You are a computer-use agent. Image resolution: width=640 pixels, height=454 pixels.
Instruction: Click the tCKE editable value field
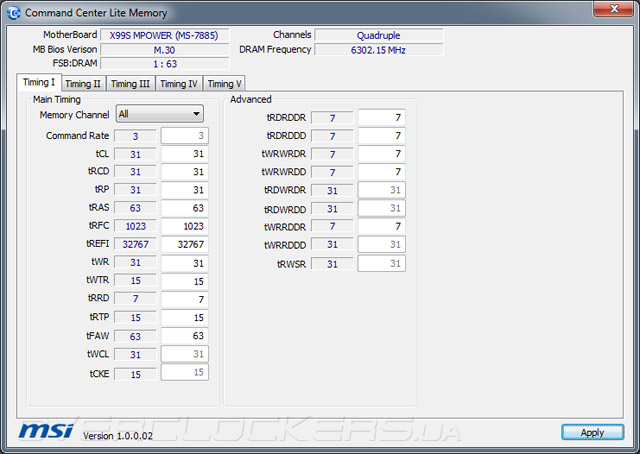point(184,372)
